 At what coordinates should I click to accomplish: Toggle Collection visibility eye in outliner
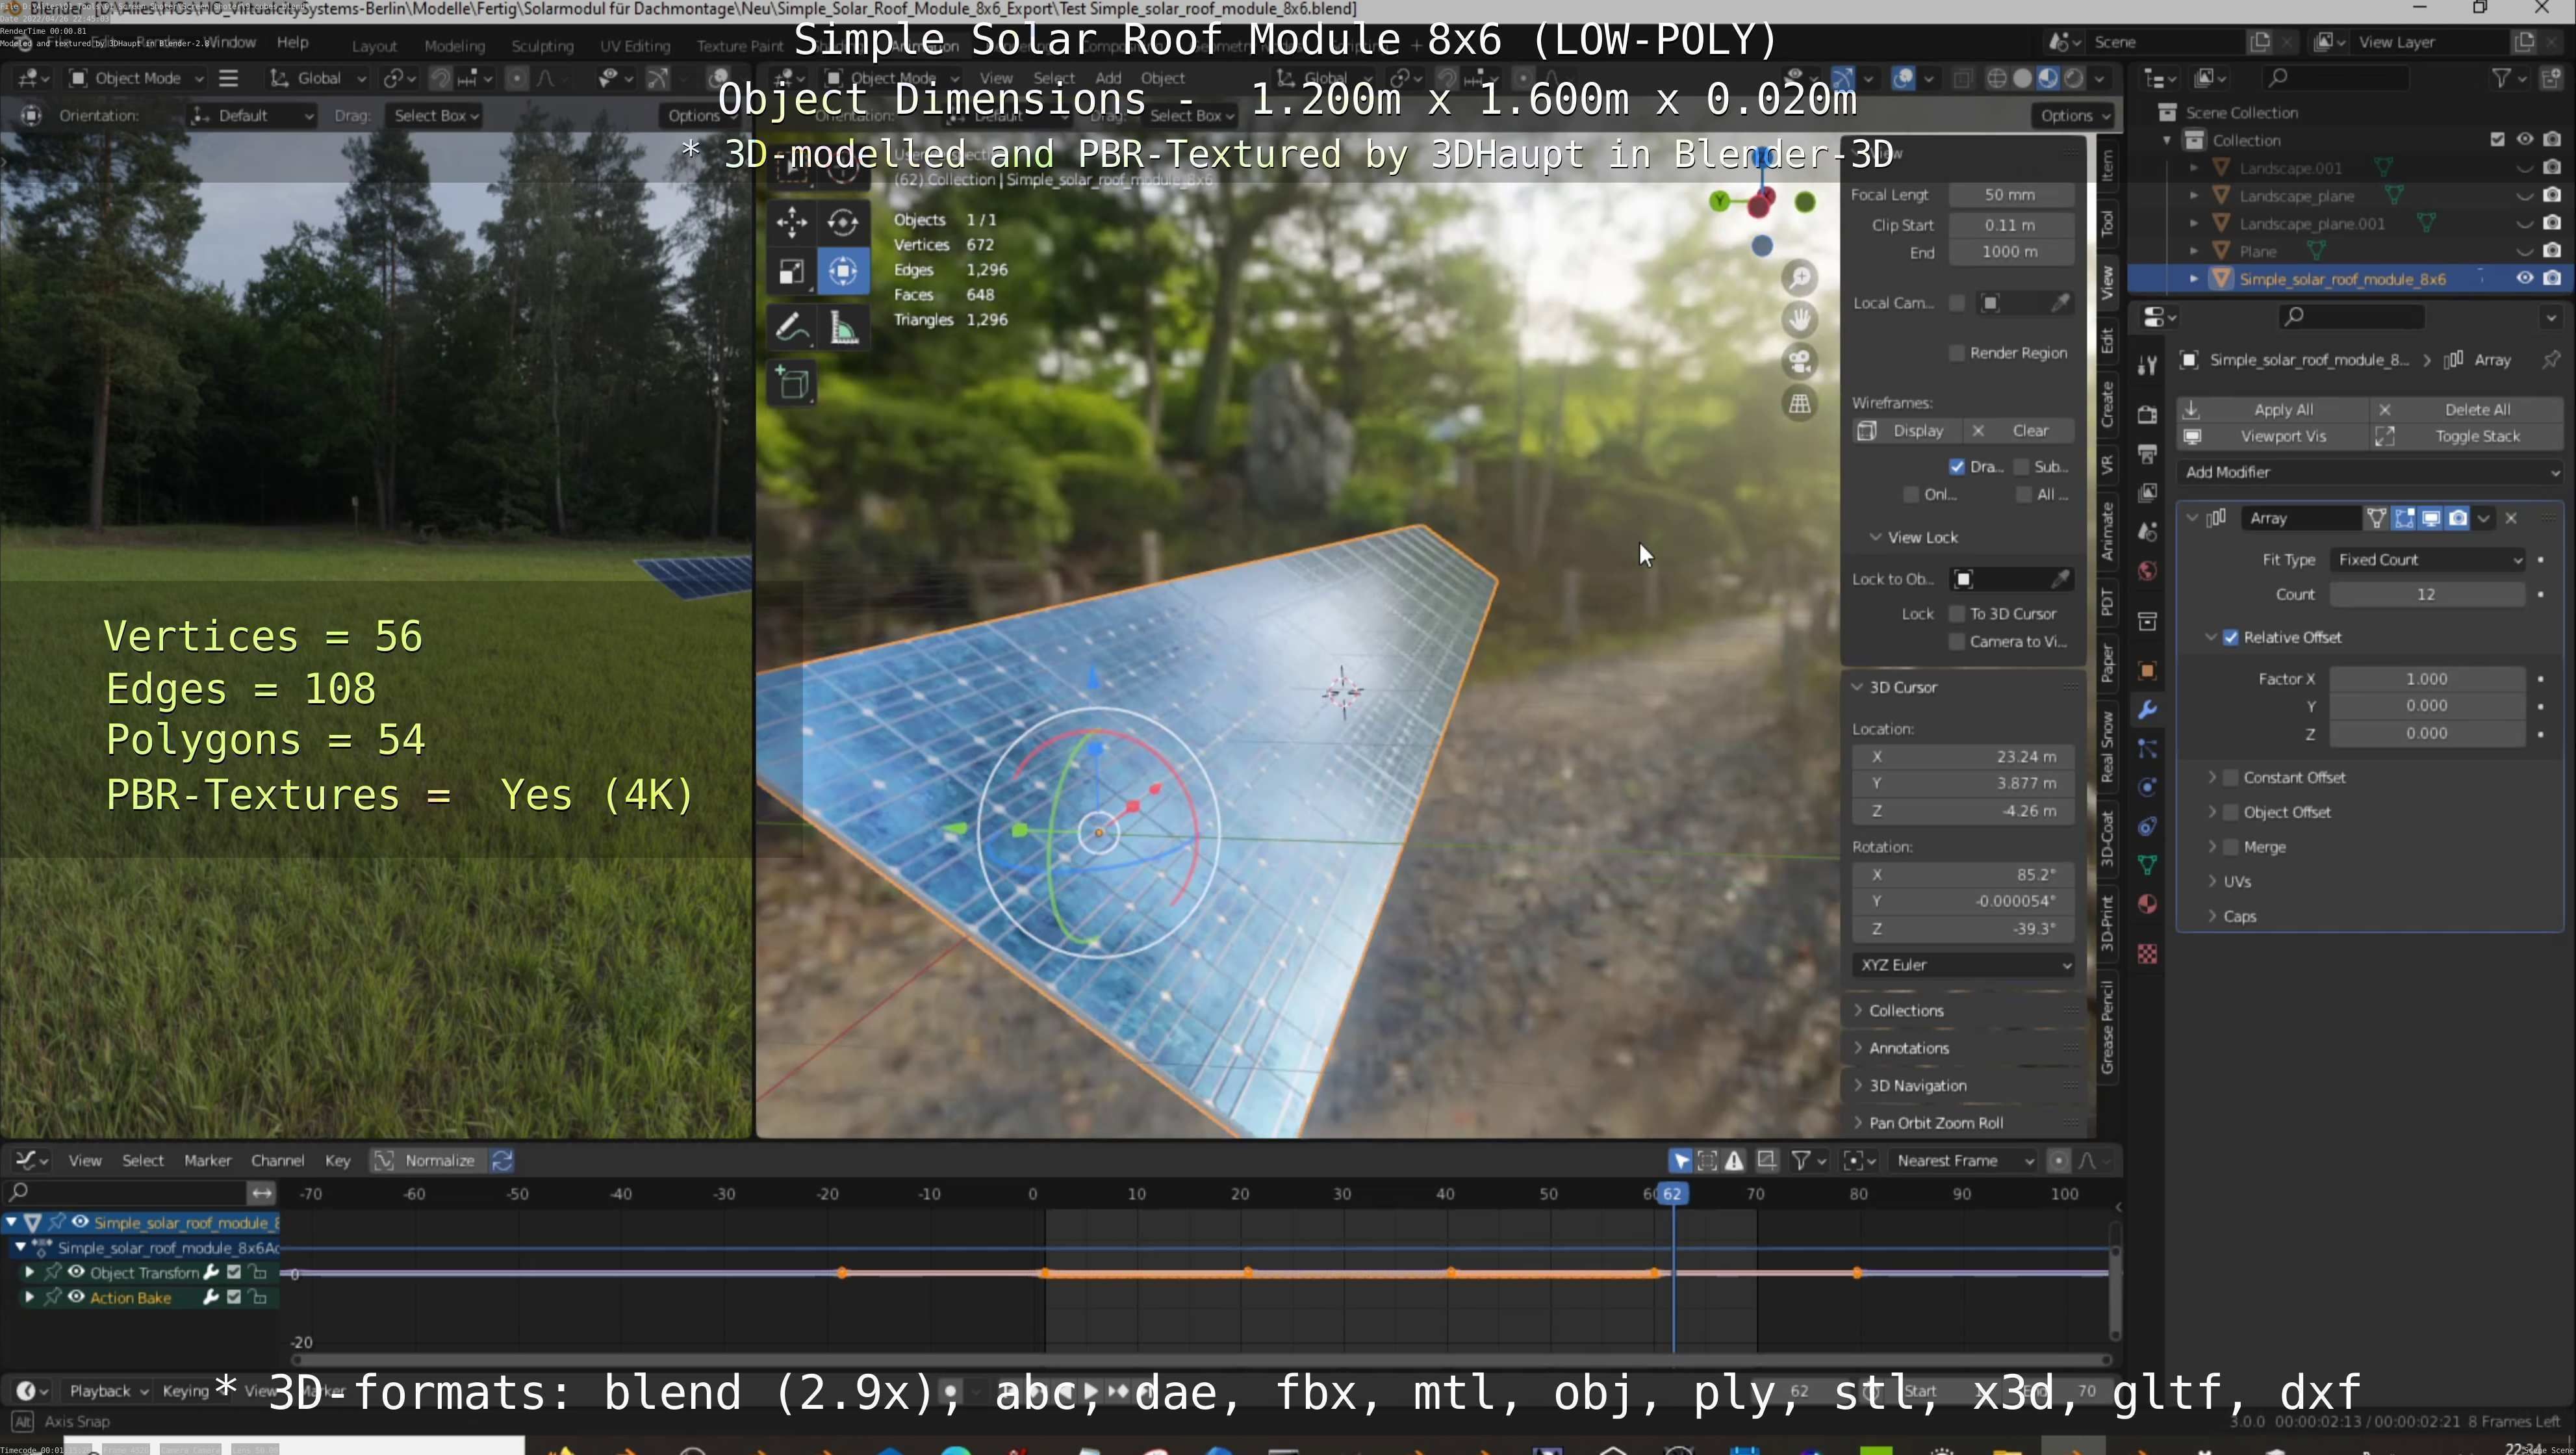2524,139
